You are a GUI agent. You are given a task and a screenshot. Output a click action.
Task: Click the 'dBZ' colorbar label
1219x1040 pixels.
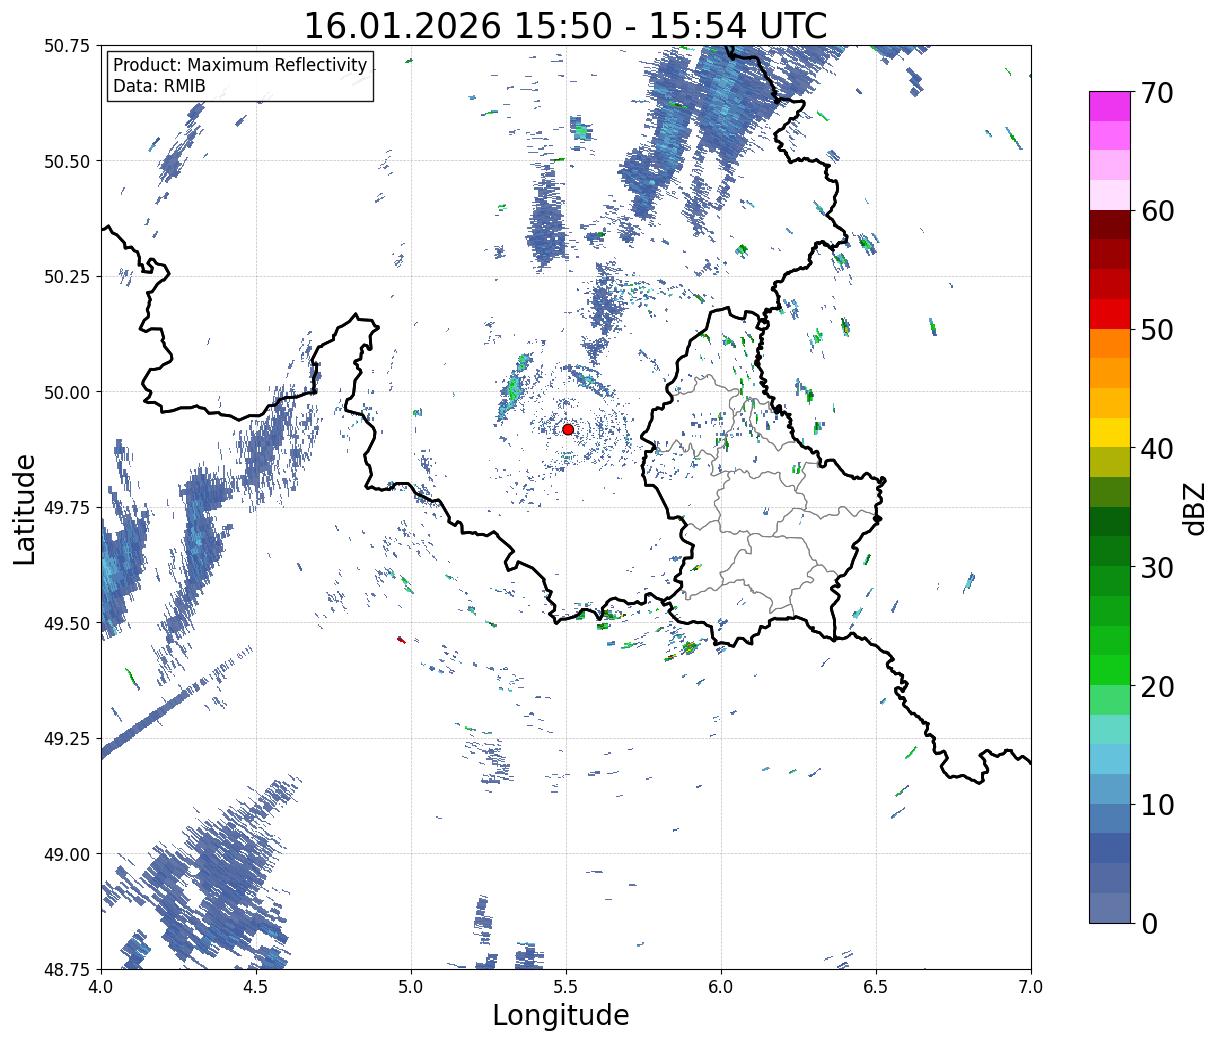[x=1194, y=508]
